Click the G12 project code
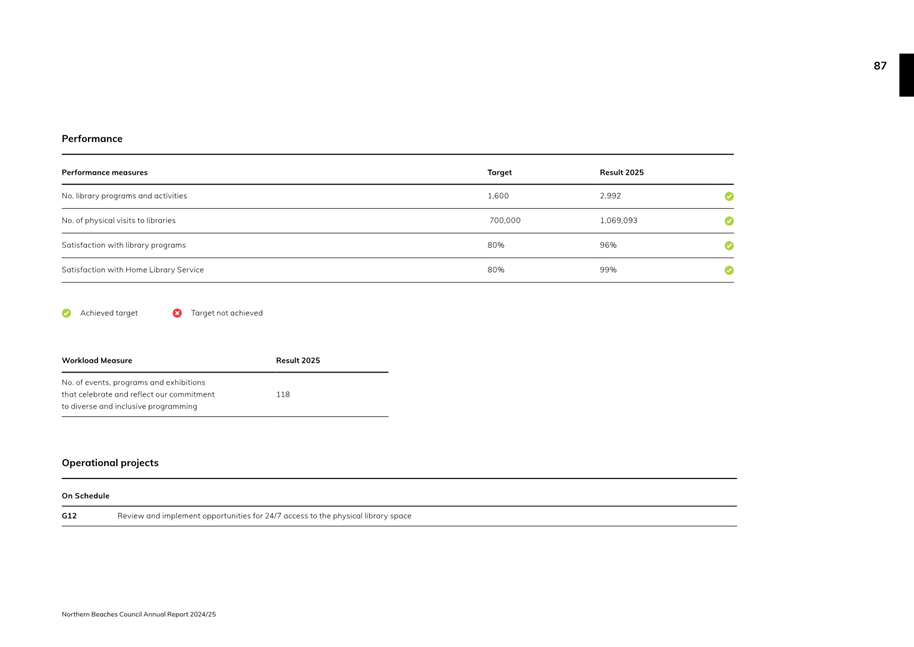Image resolution: width=914 pixels, height=647 pixels. pyautogui.click(x=69, y=516)
